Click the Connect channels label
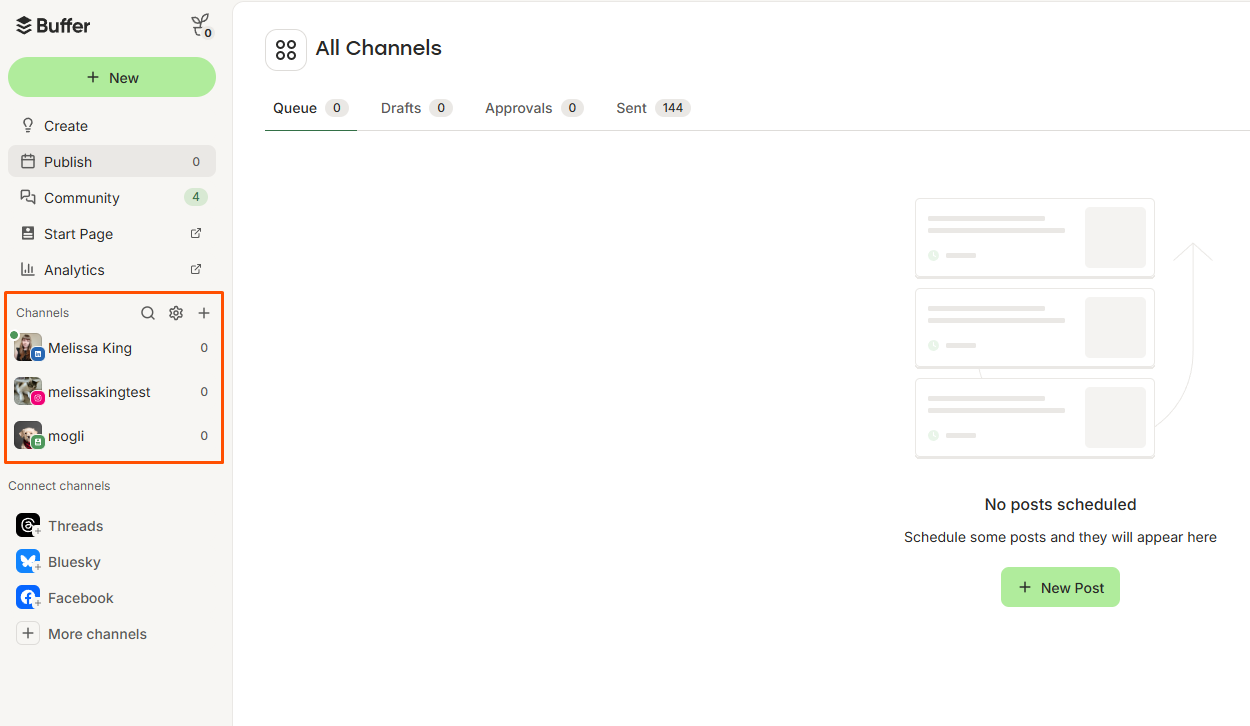 [59, 486]
